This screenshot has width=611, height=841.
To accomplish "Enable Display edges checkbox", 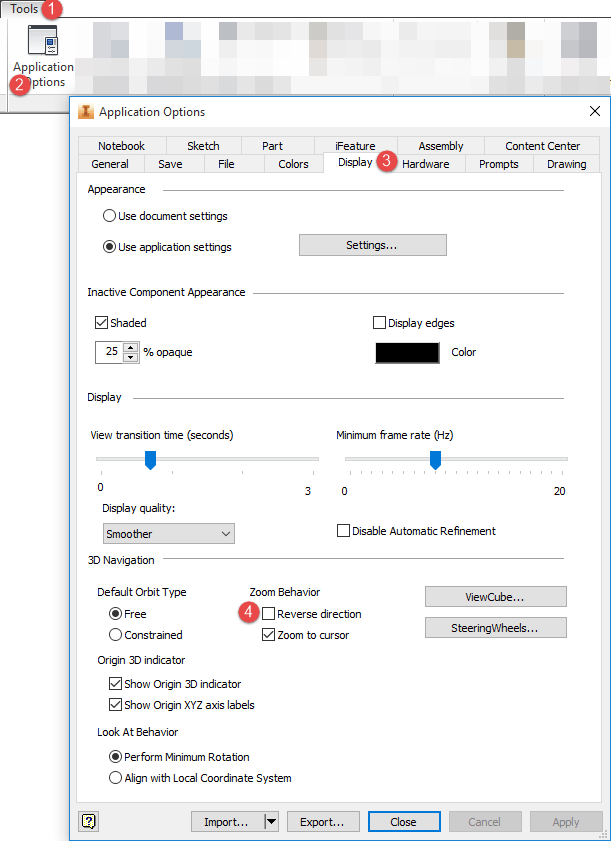I will point(379,323).
